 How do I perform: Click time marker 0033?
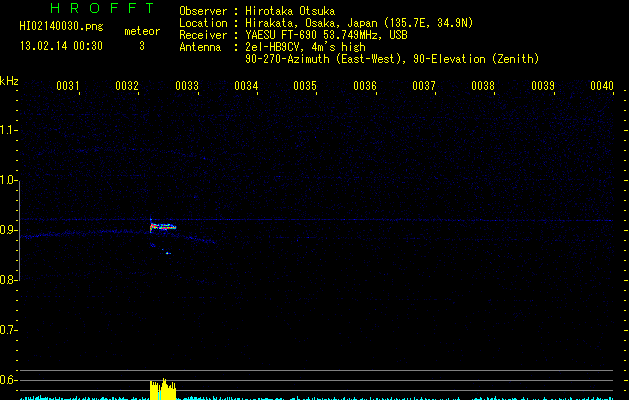click(187, 85)
